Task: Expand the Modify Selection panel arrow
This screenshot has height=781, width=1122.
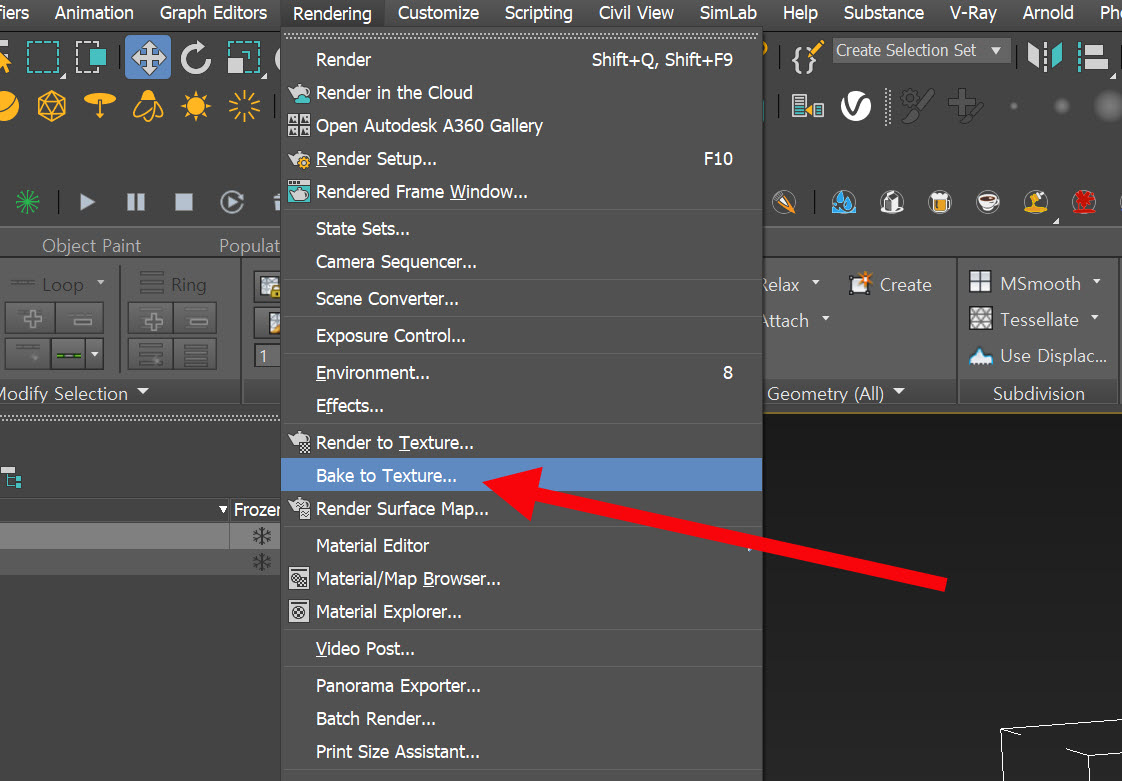Action: click(143, 392)
